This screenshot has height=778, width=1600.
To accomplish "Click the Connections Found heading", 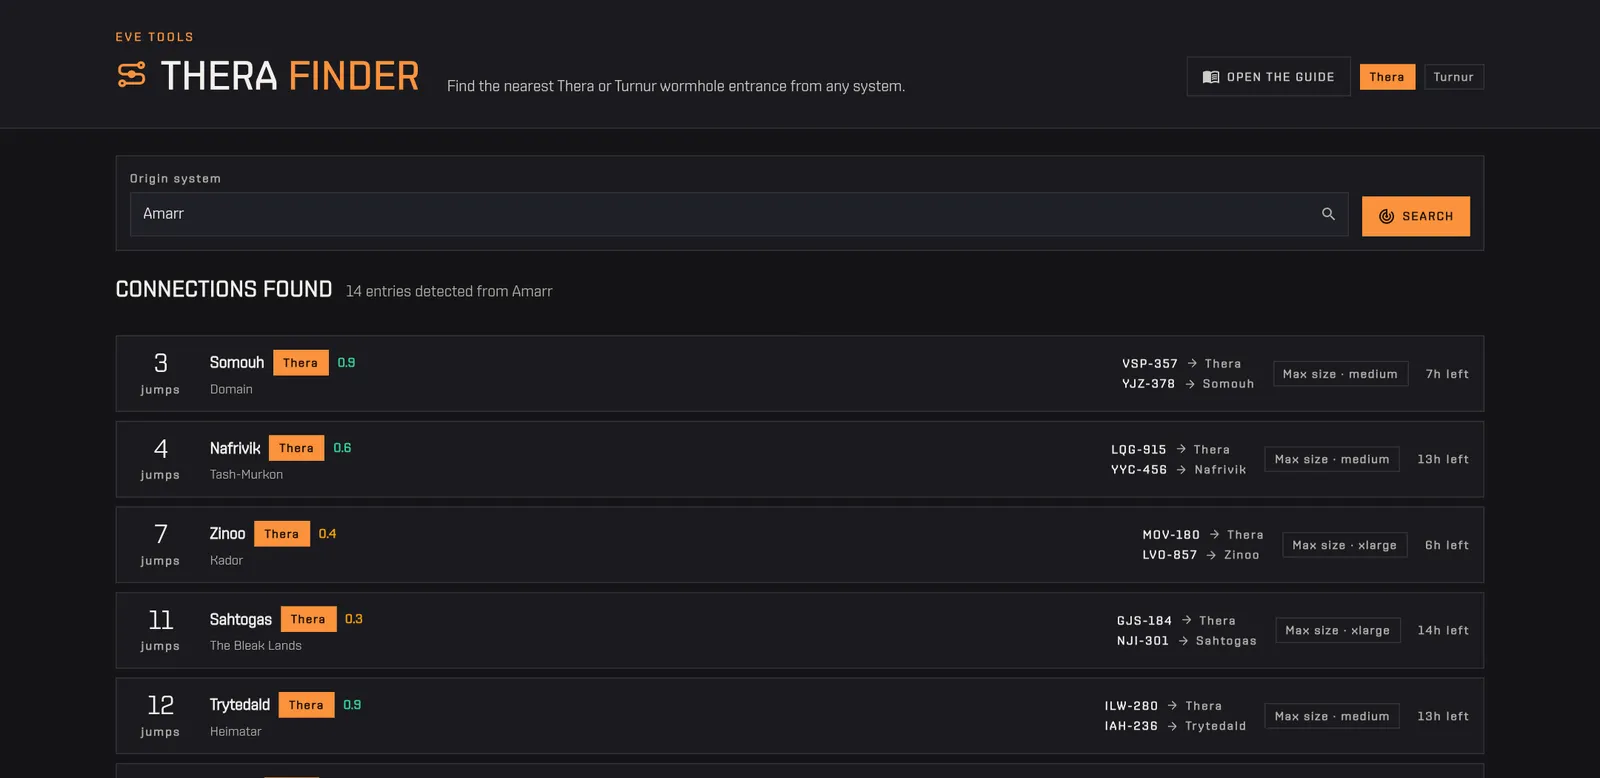I will (x=224, y=289).
